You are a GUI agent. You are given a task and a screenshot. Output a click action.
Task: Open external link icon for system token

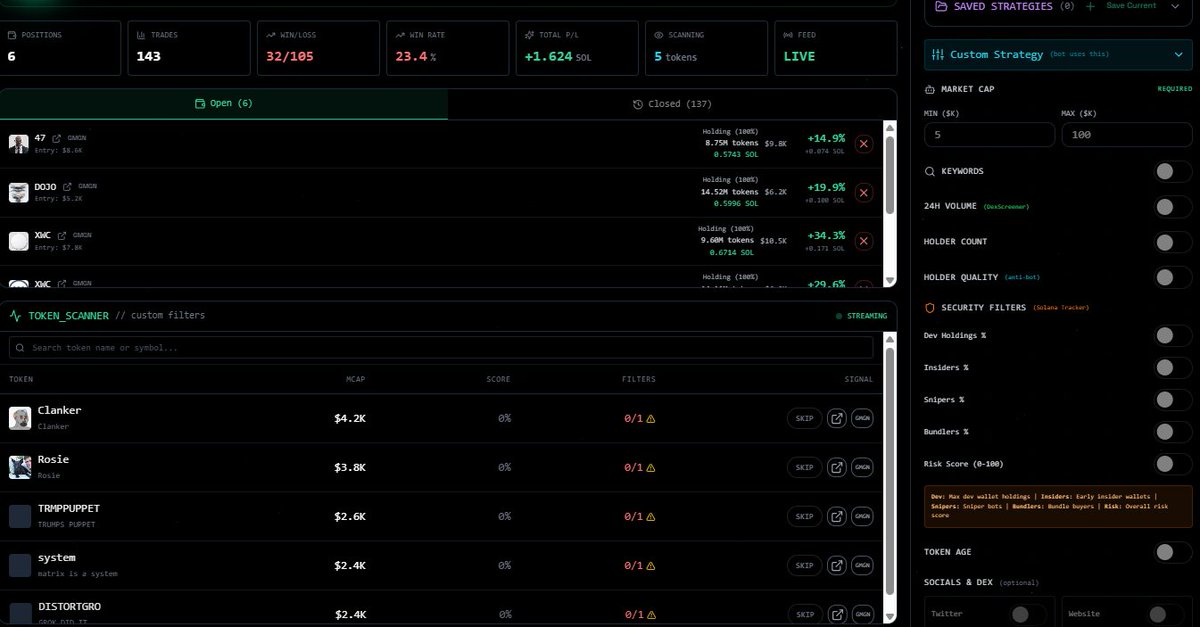point(837,565)
